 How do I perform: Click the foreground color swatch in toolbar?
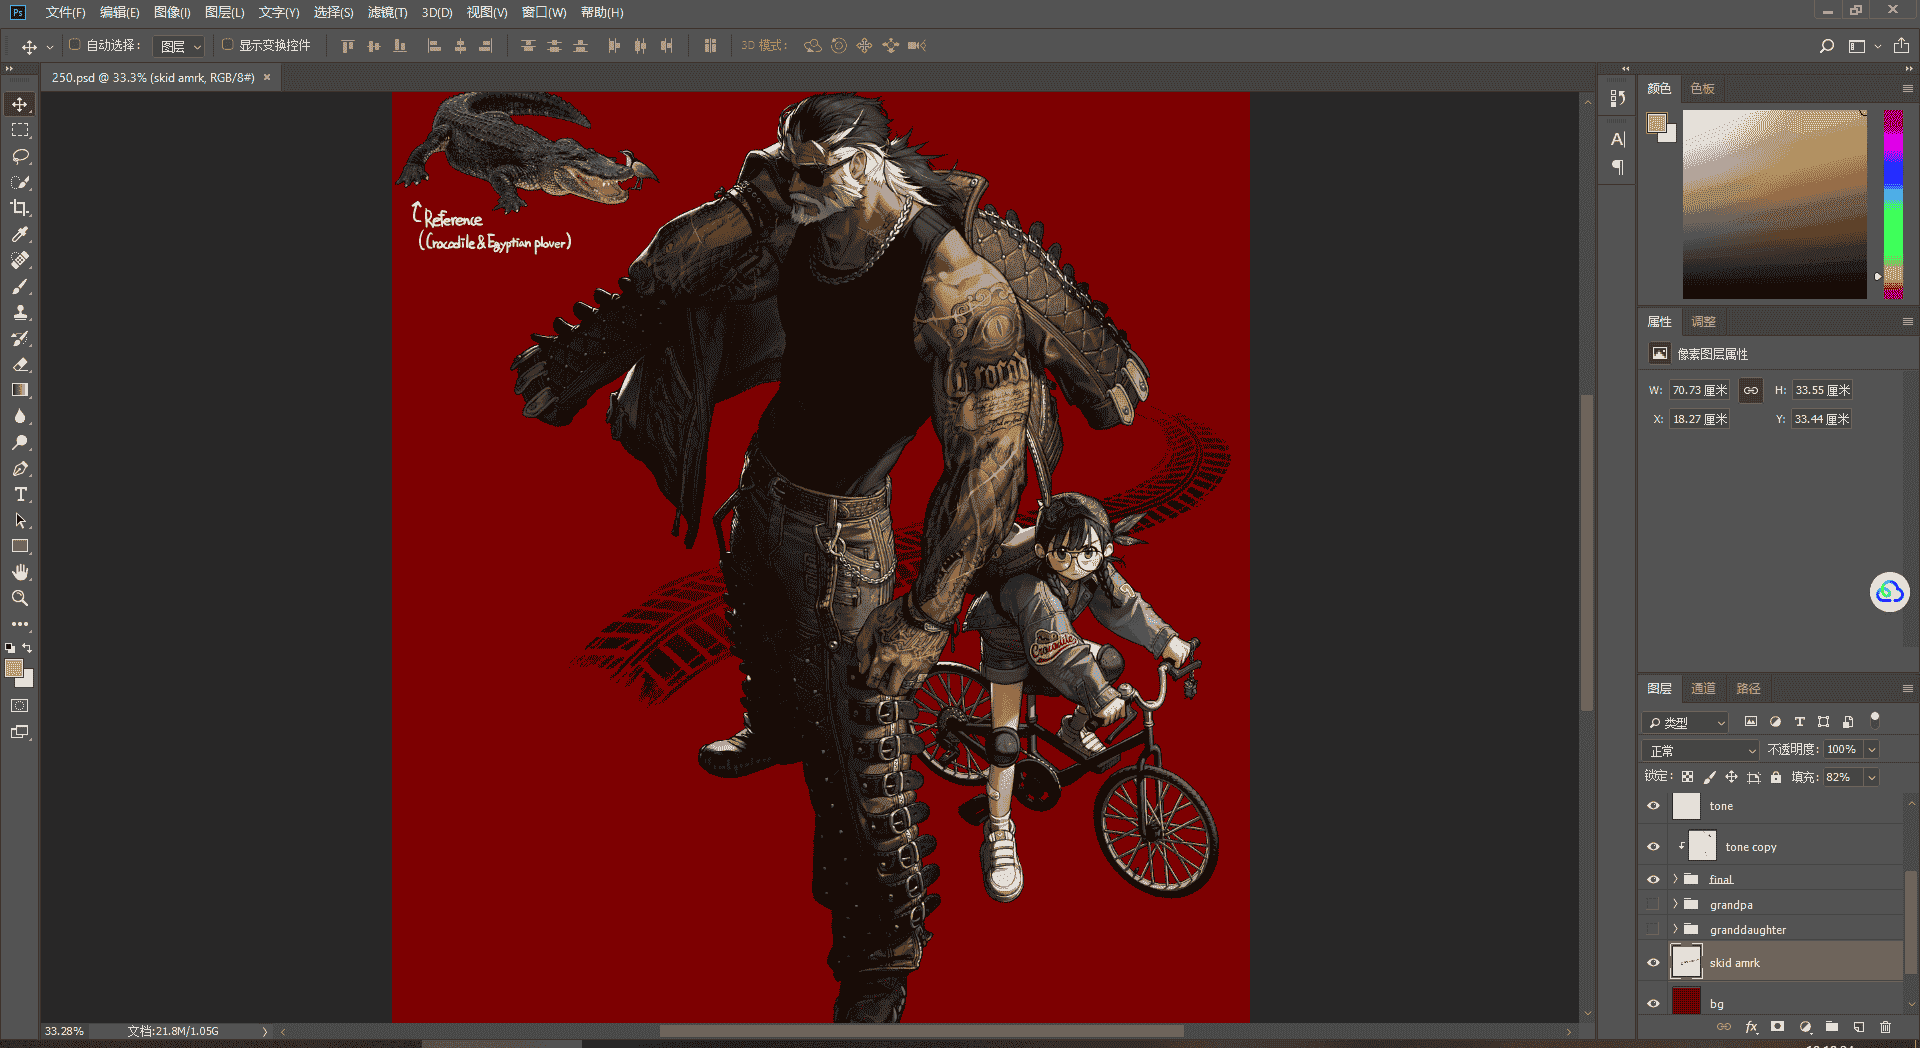pos(13,668)
